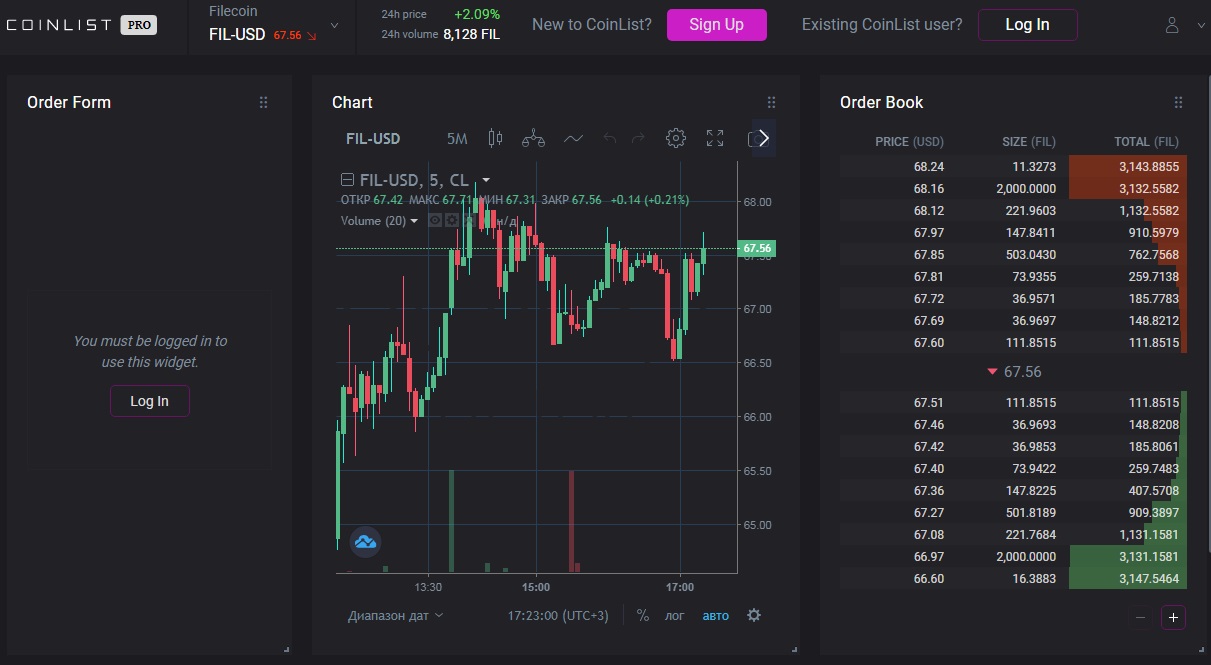1211x665 pixels.
Task: Open the 'Диапазон дат' date range dropdown
Action: 396,615
